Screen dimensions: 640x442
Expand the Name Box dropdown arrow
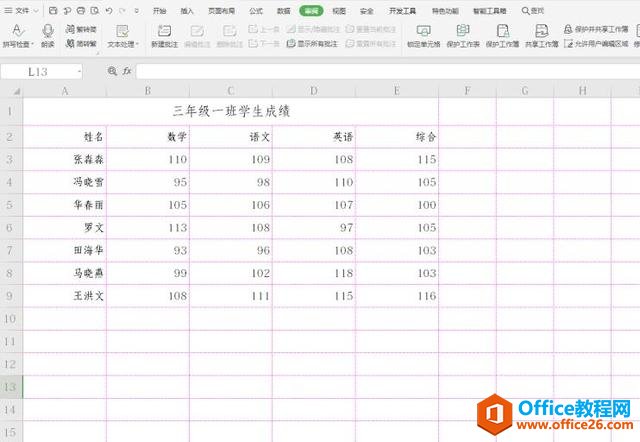[x=79, y=72]
